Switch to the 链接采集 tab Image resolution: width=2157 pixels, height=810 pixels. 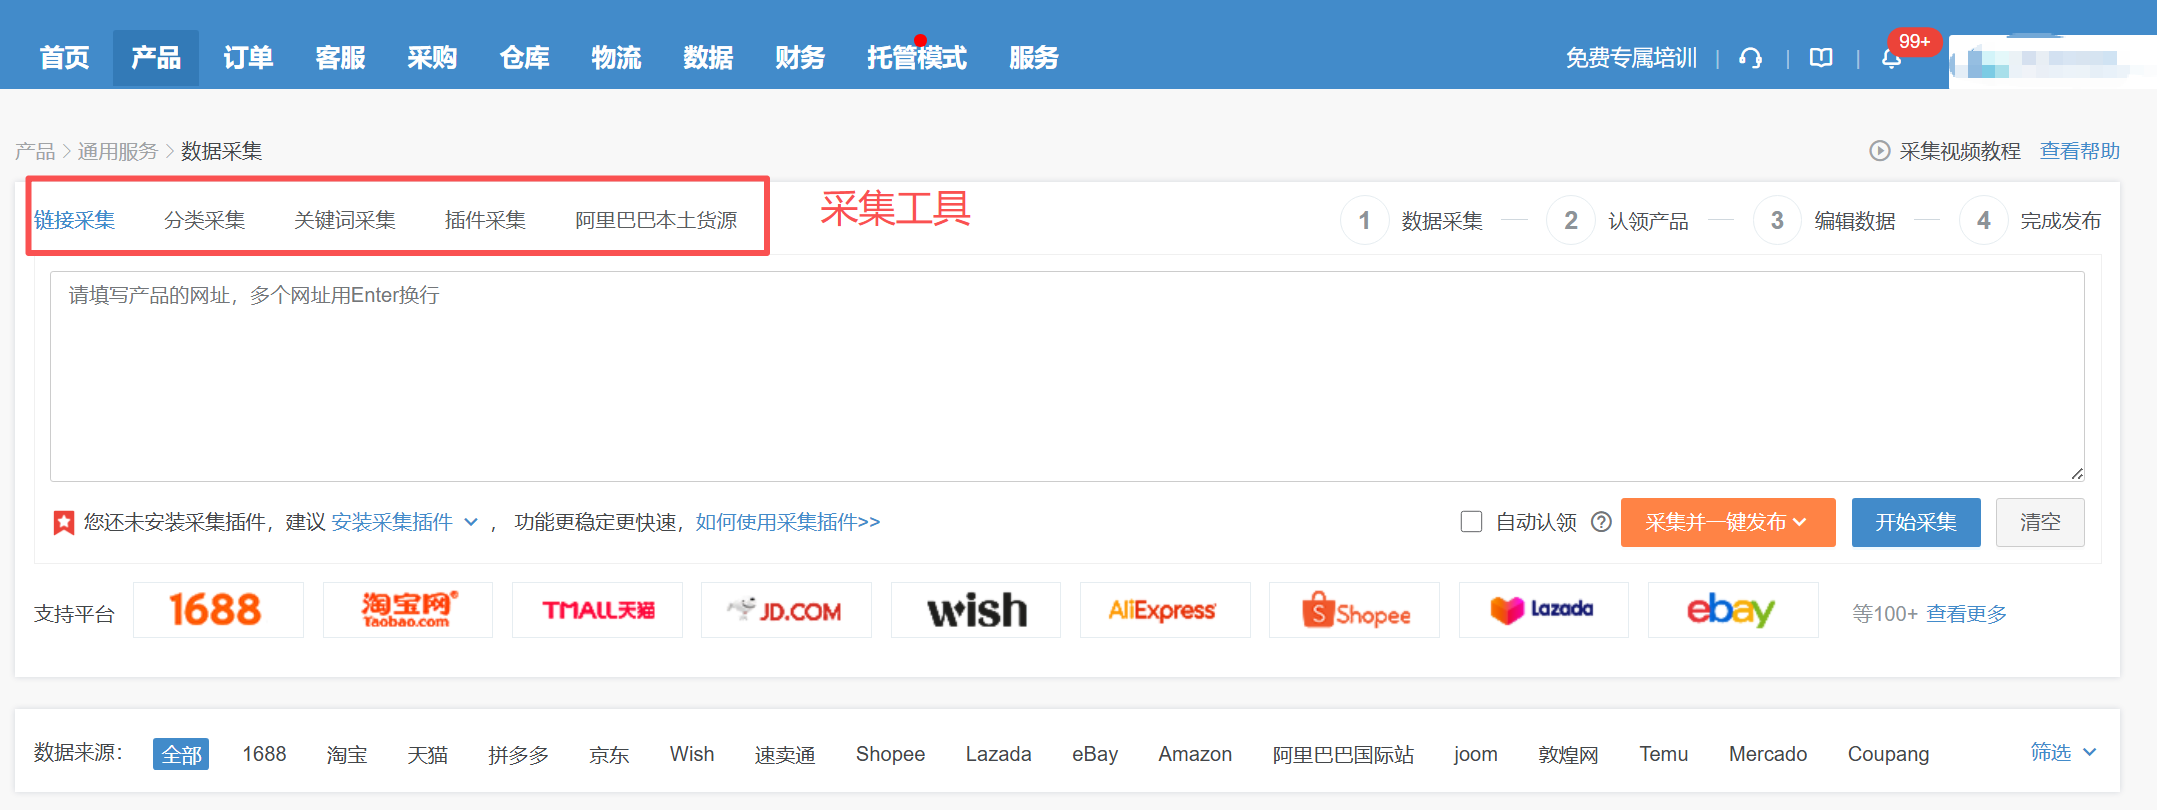(75, 220)
